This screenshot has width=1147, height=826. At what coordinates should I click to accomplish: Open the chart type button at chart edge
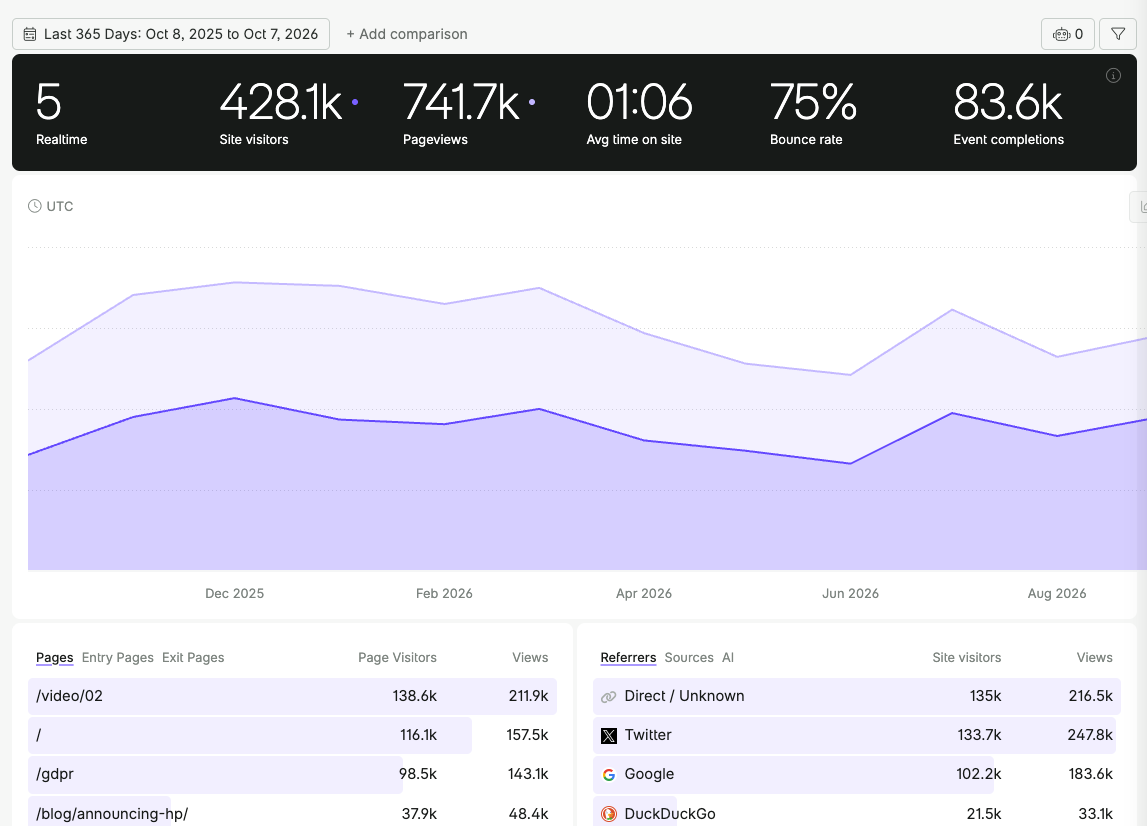pyautogui.click(x=1140, y=207)
